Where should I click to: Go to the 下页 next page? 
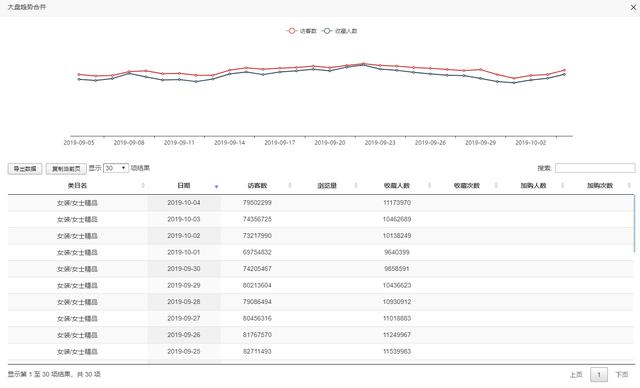tap(622, 375)
